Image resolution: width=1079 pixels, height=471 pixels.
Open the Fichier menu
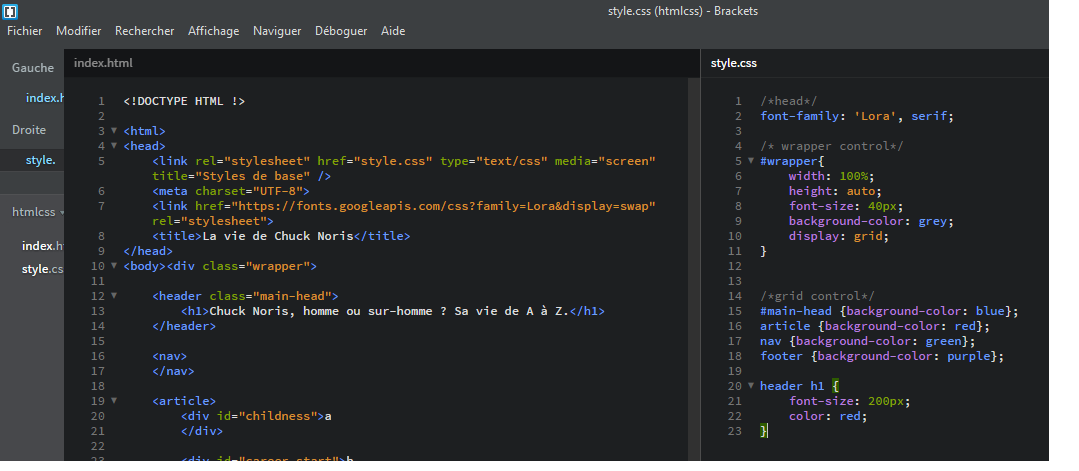pos(25,31)
